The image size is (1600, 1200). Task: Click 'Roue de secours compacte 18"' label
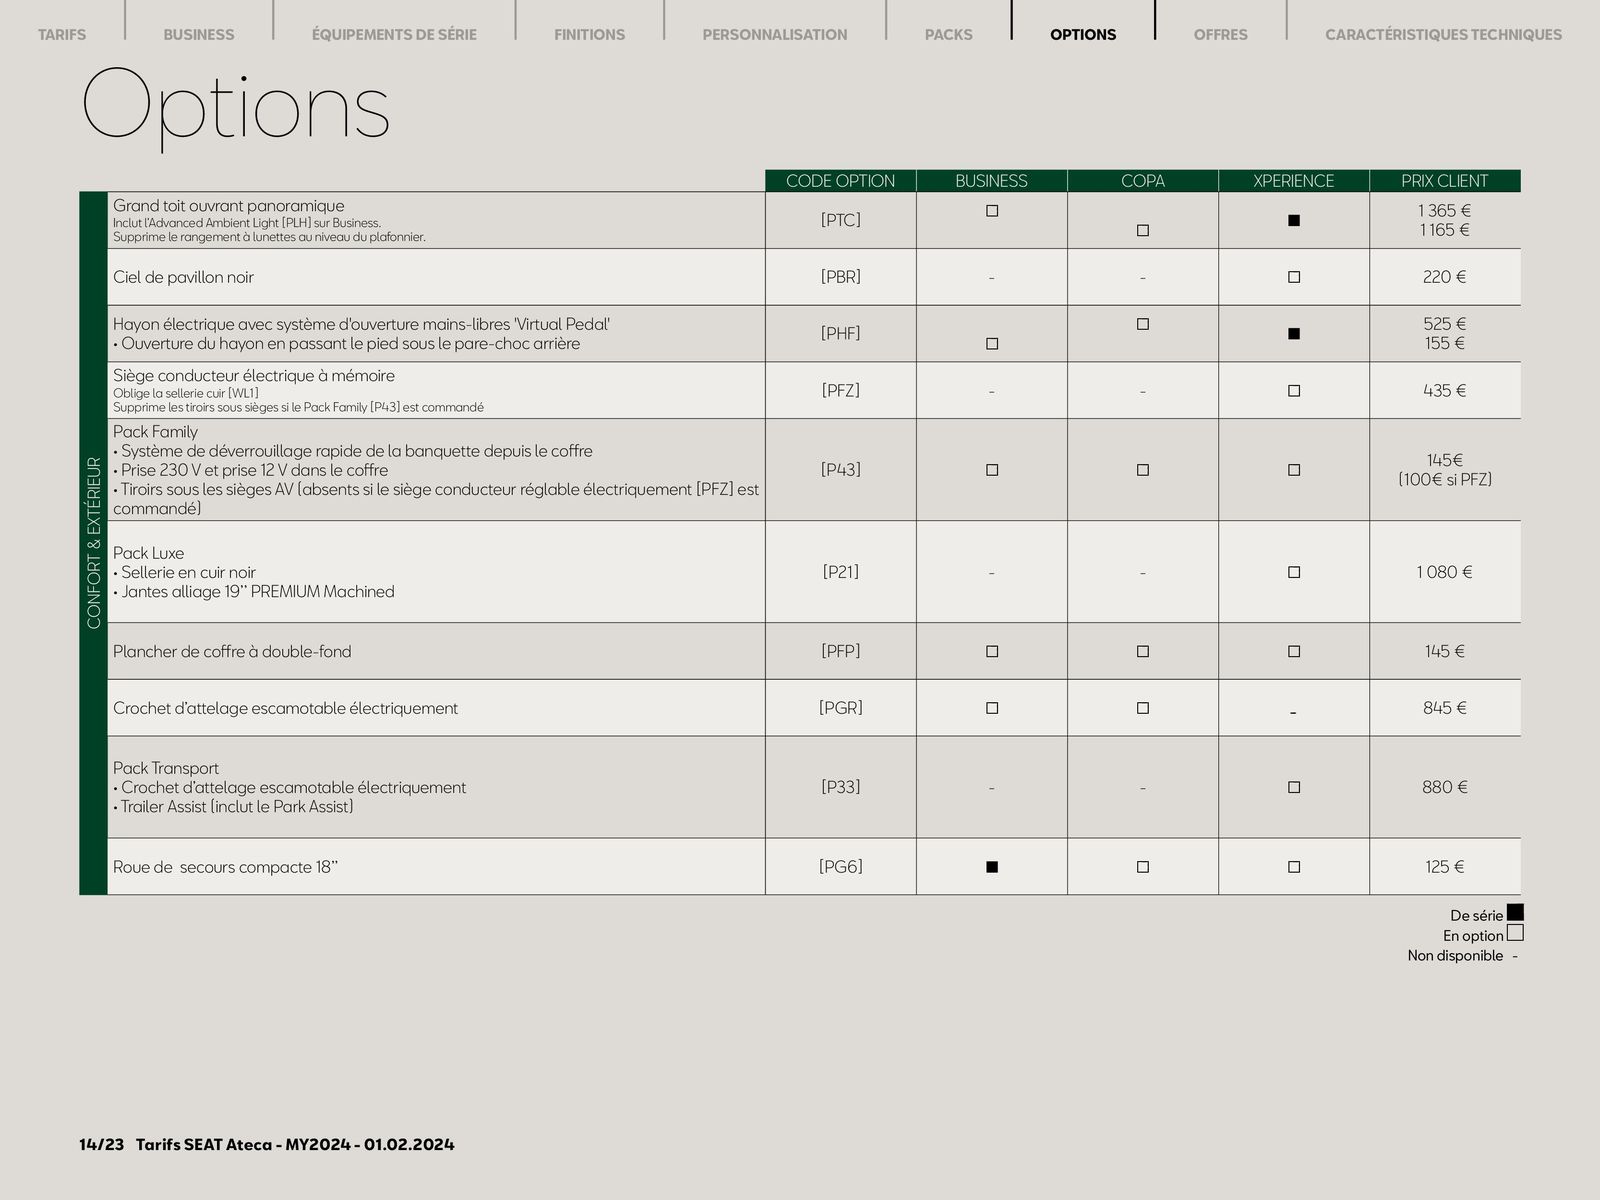click(226, 867)
